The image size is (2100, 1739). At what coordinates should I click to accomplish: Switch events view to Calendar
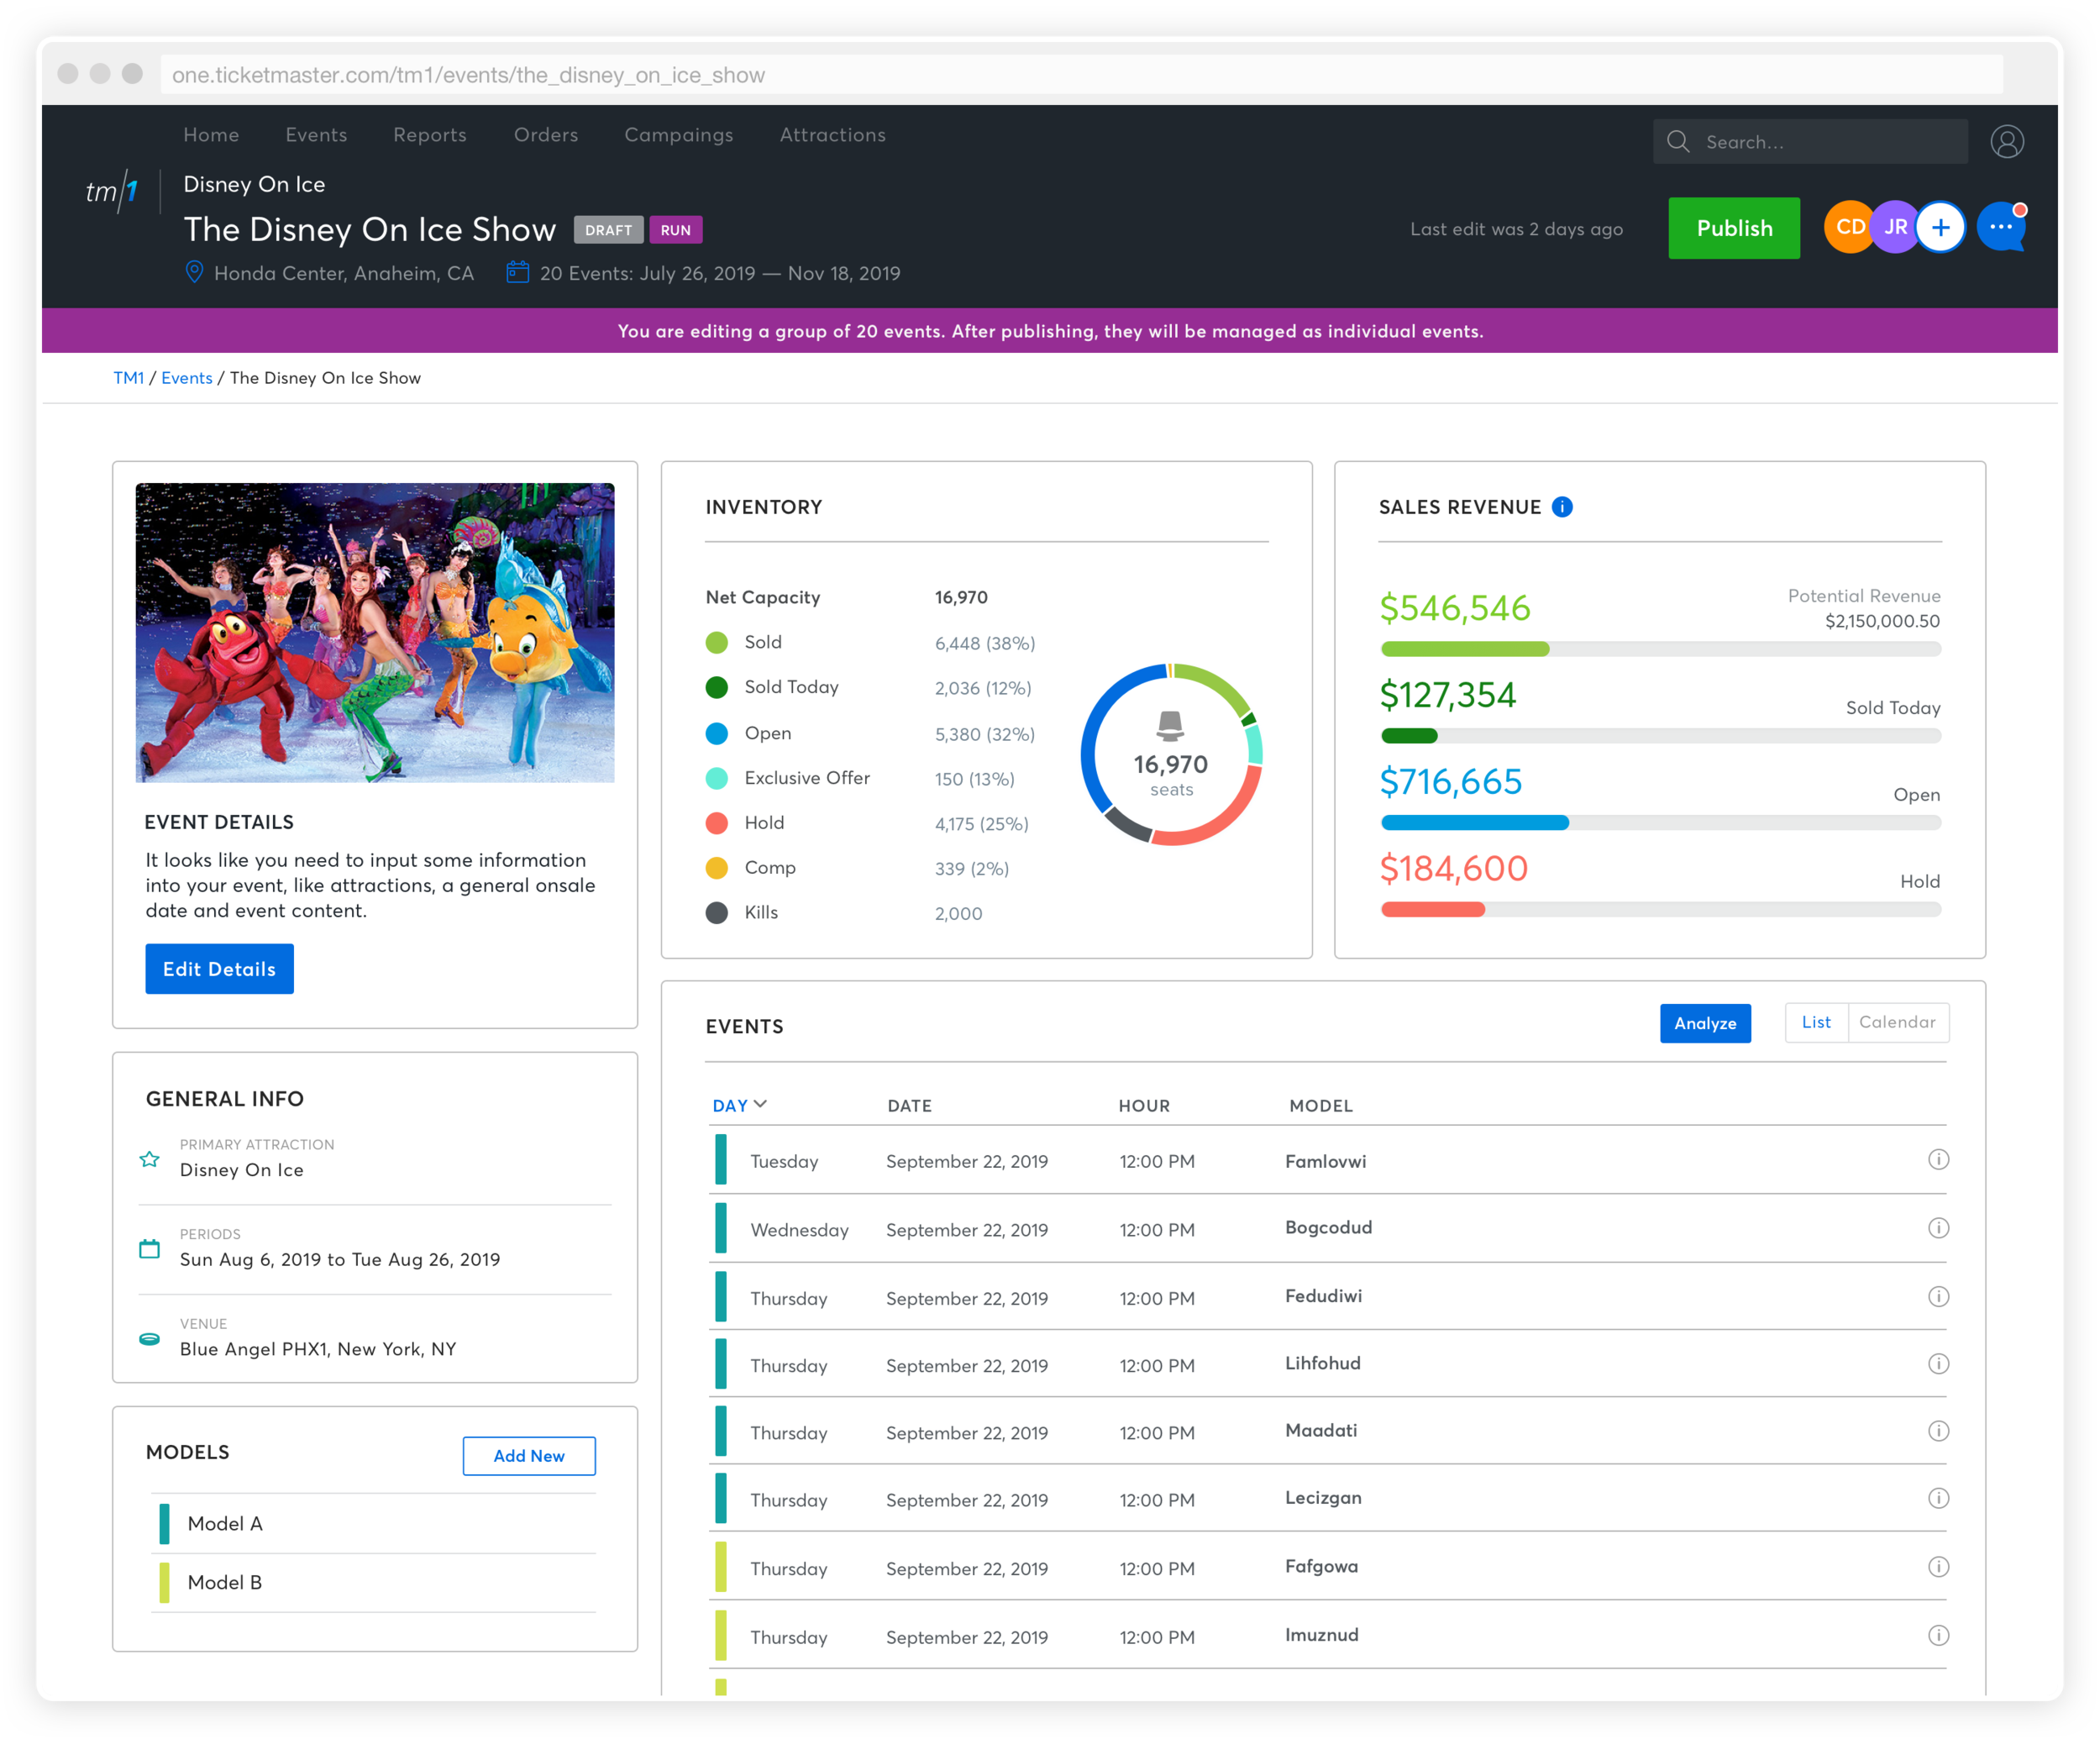point(1897,1022)
